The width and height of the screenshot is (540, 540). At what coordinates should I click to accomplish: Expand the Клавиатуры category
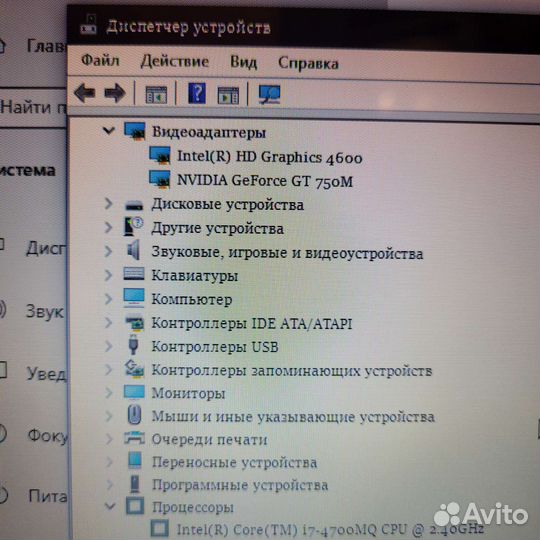pyautogui.click(x=108, y=275)
